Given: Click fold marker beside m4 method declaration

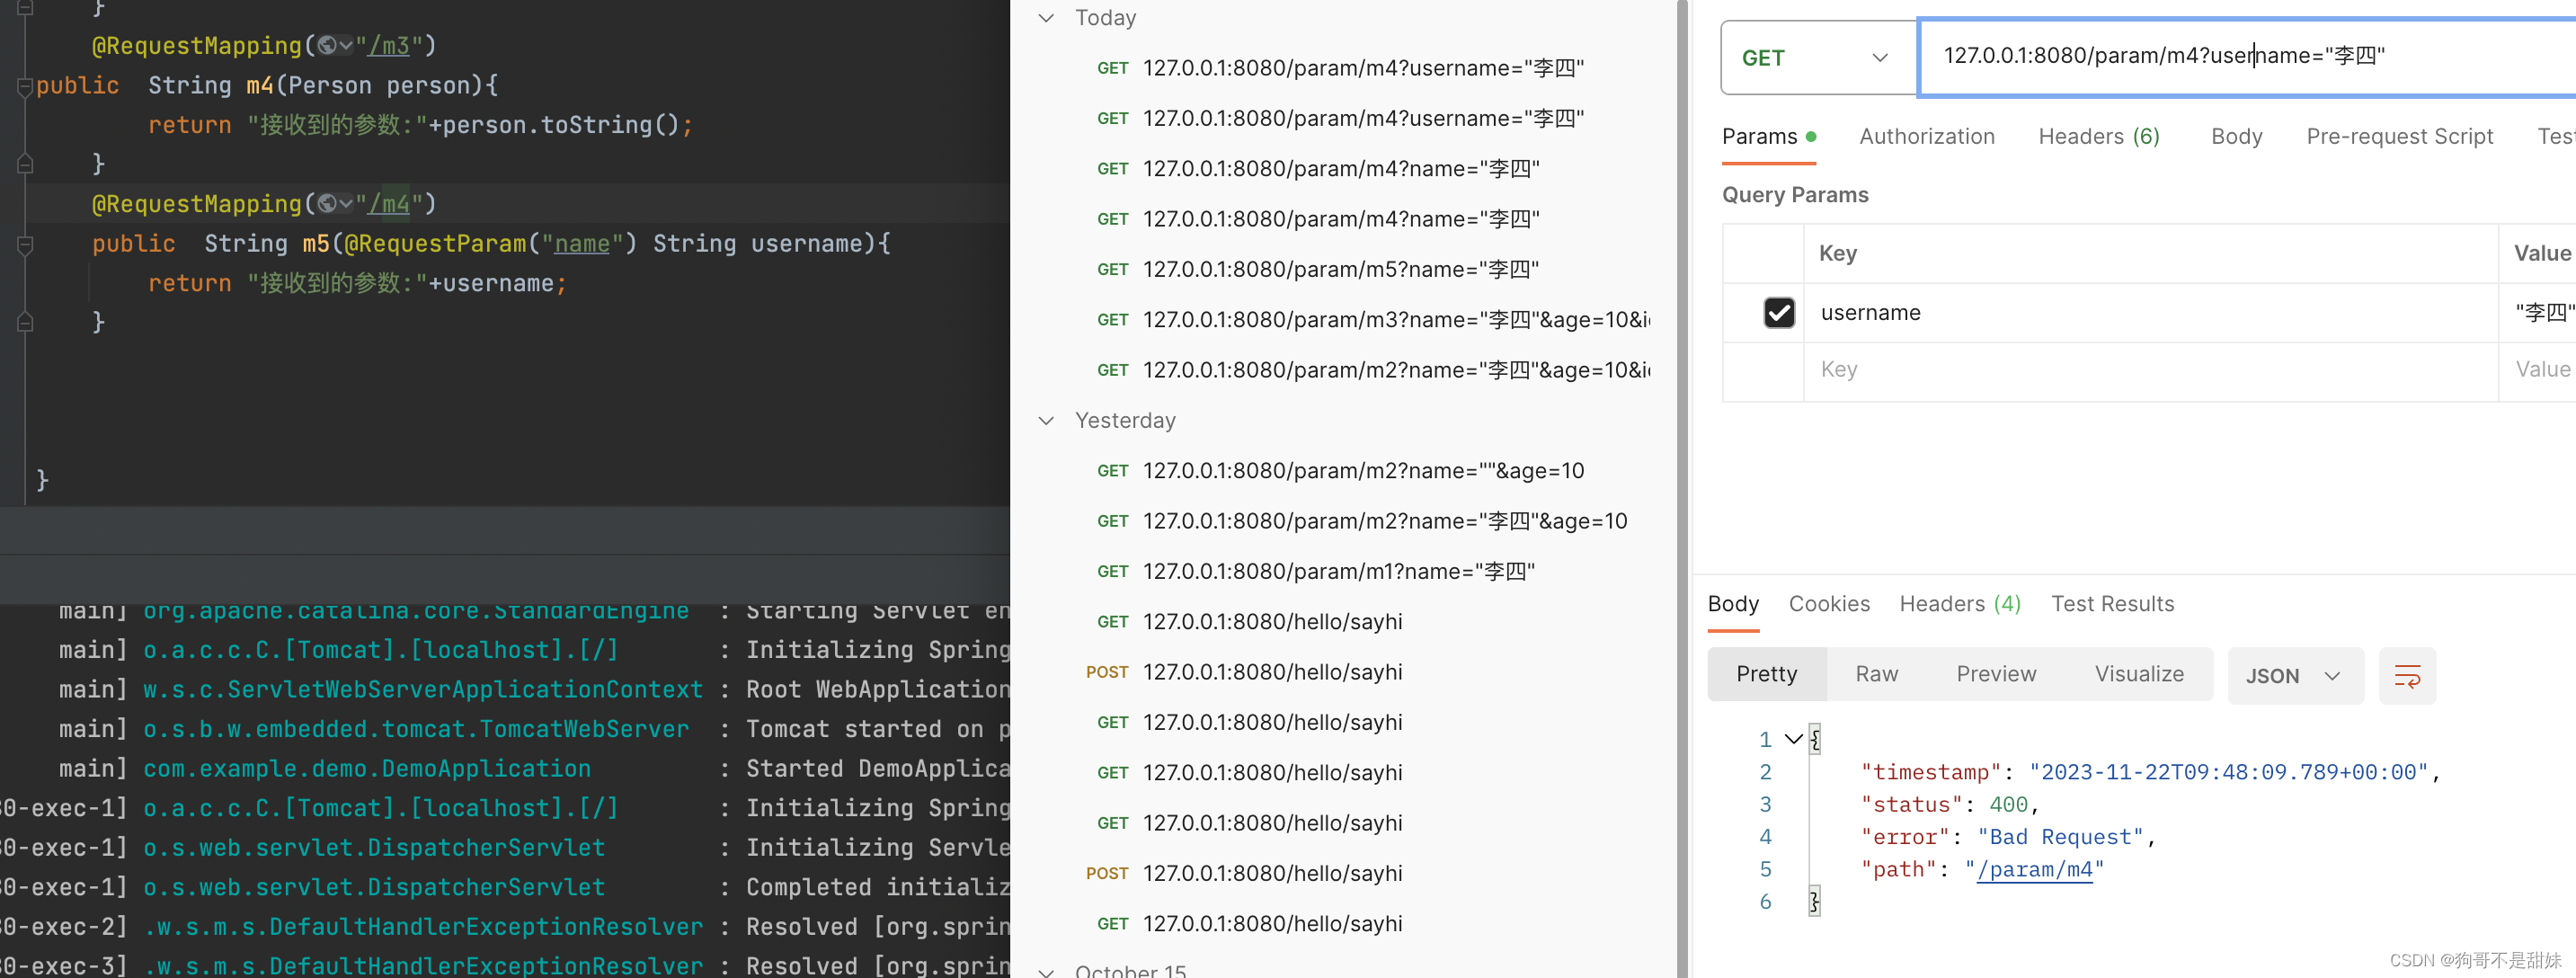Looking at the screenshot, I should pos(25,87).
